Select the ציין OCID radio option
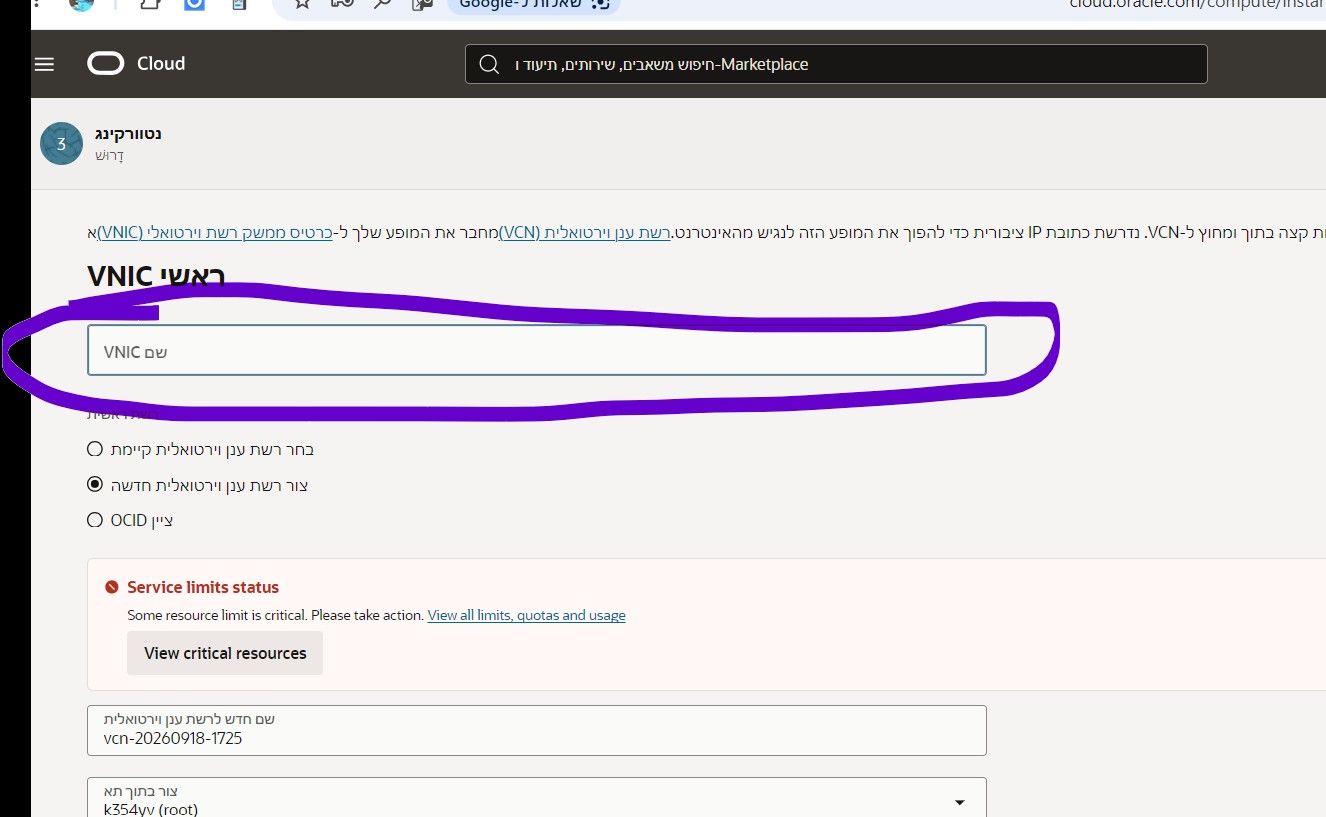 click(x=95, y=520)
